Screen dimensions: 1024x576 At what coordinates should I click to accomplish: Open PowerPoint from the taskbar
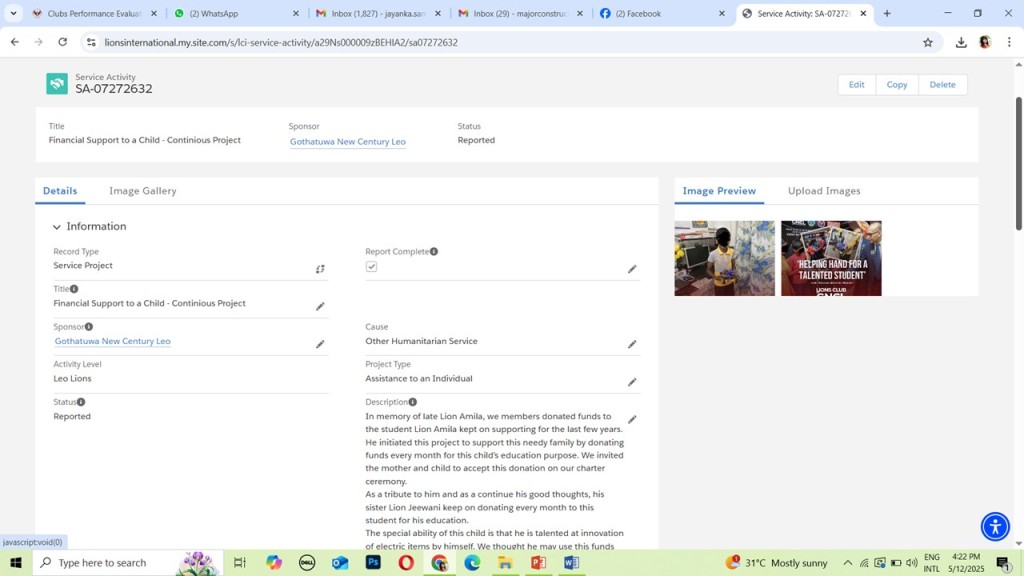pos(538,562)
